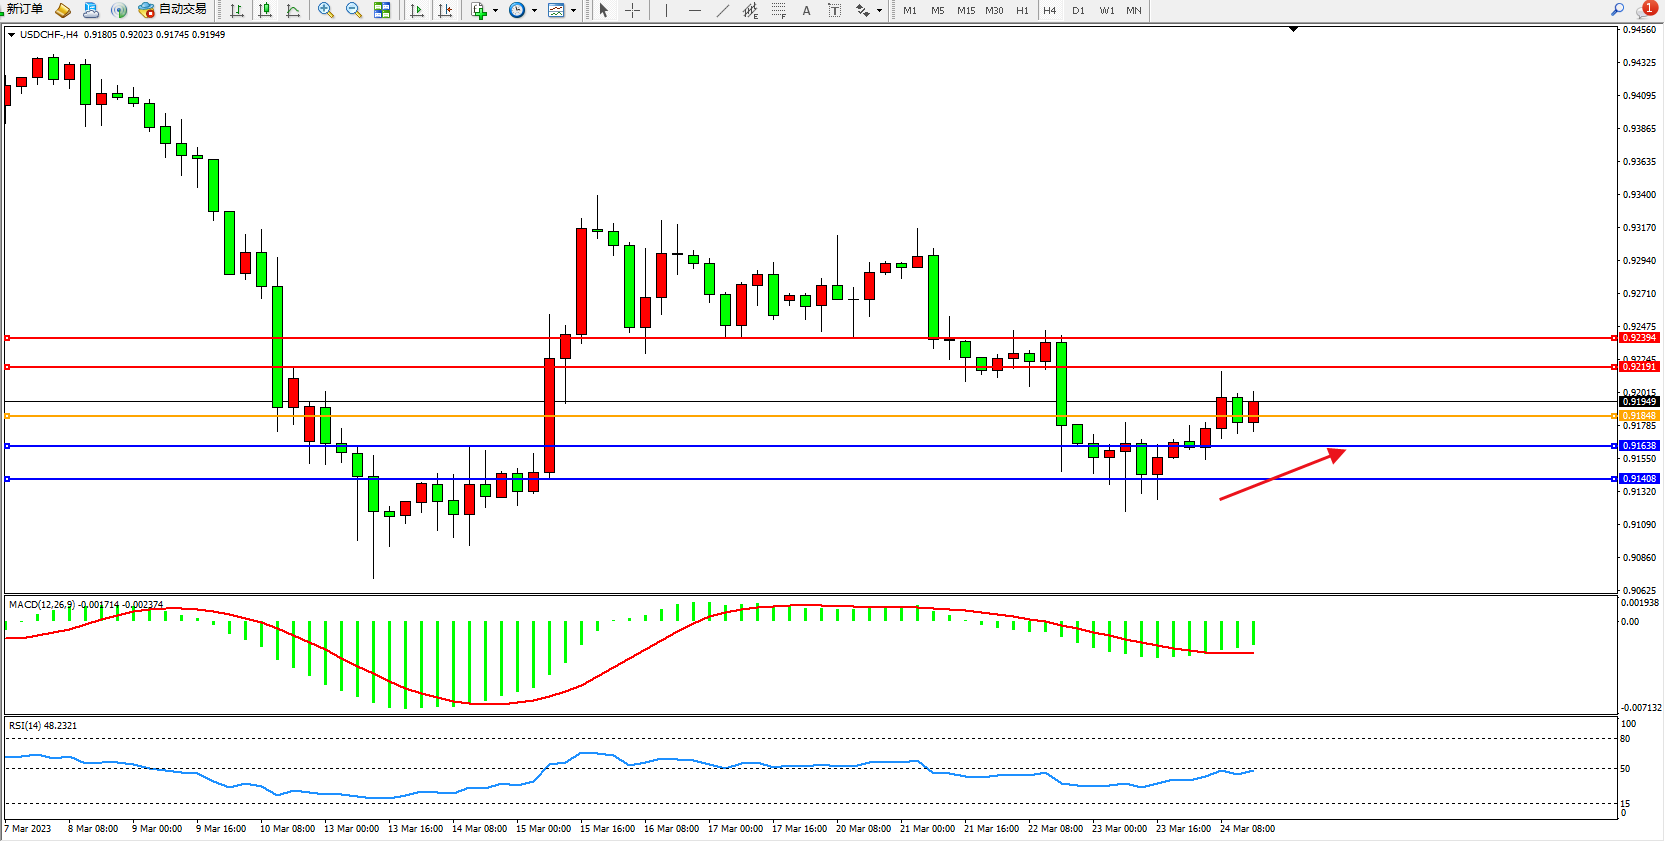The image size is (1665, 842).
Task: Select the Fibonacci retracement tool
Action: click(x=778, y=10)
